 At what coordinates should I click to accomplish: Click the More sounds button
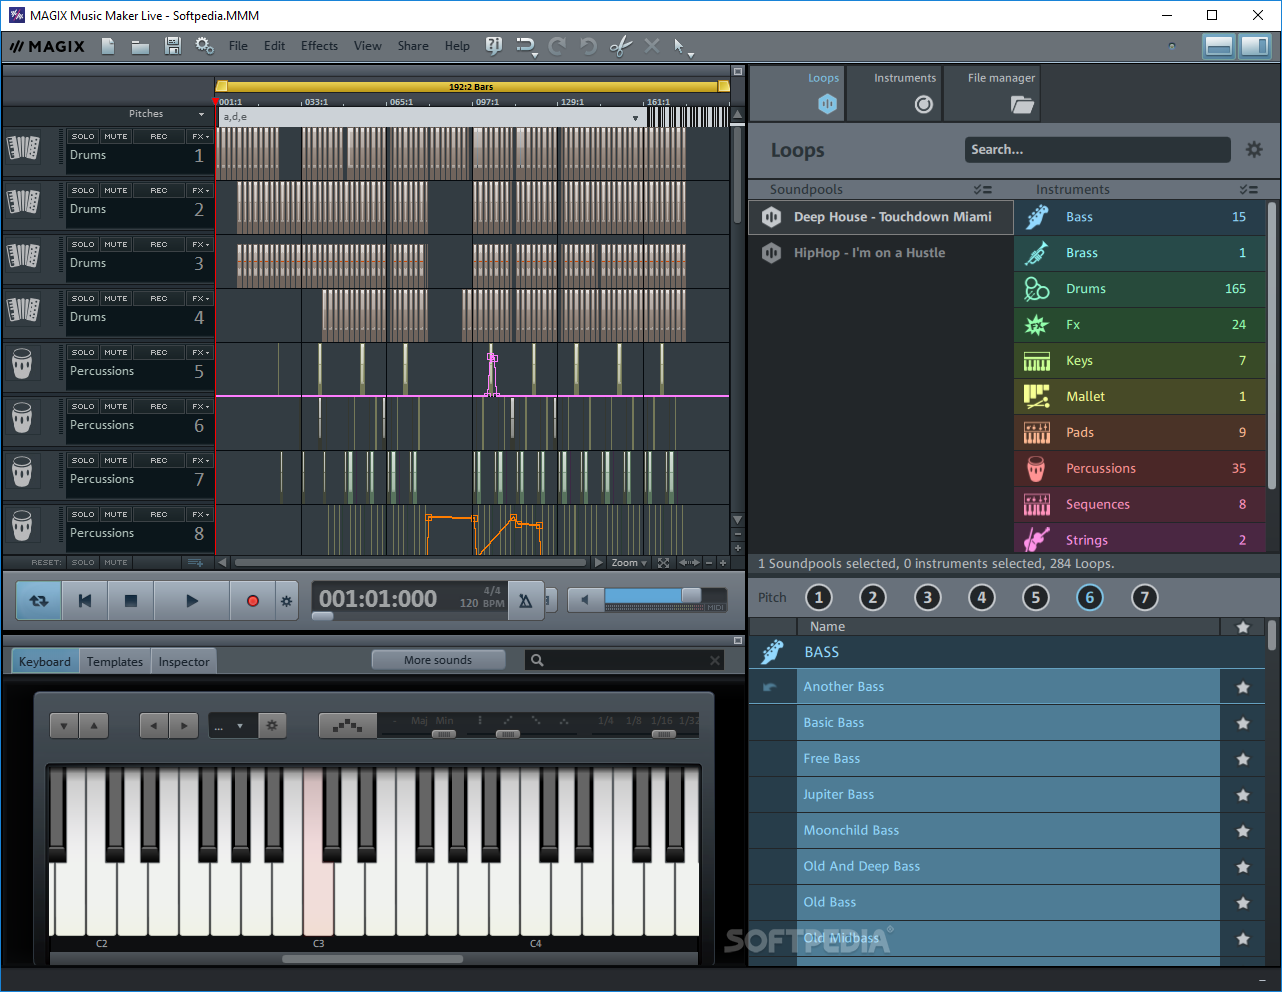click(438, 660)
